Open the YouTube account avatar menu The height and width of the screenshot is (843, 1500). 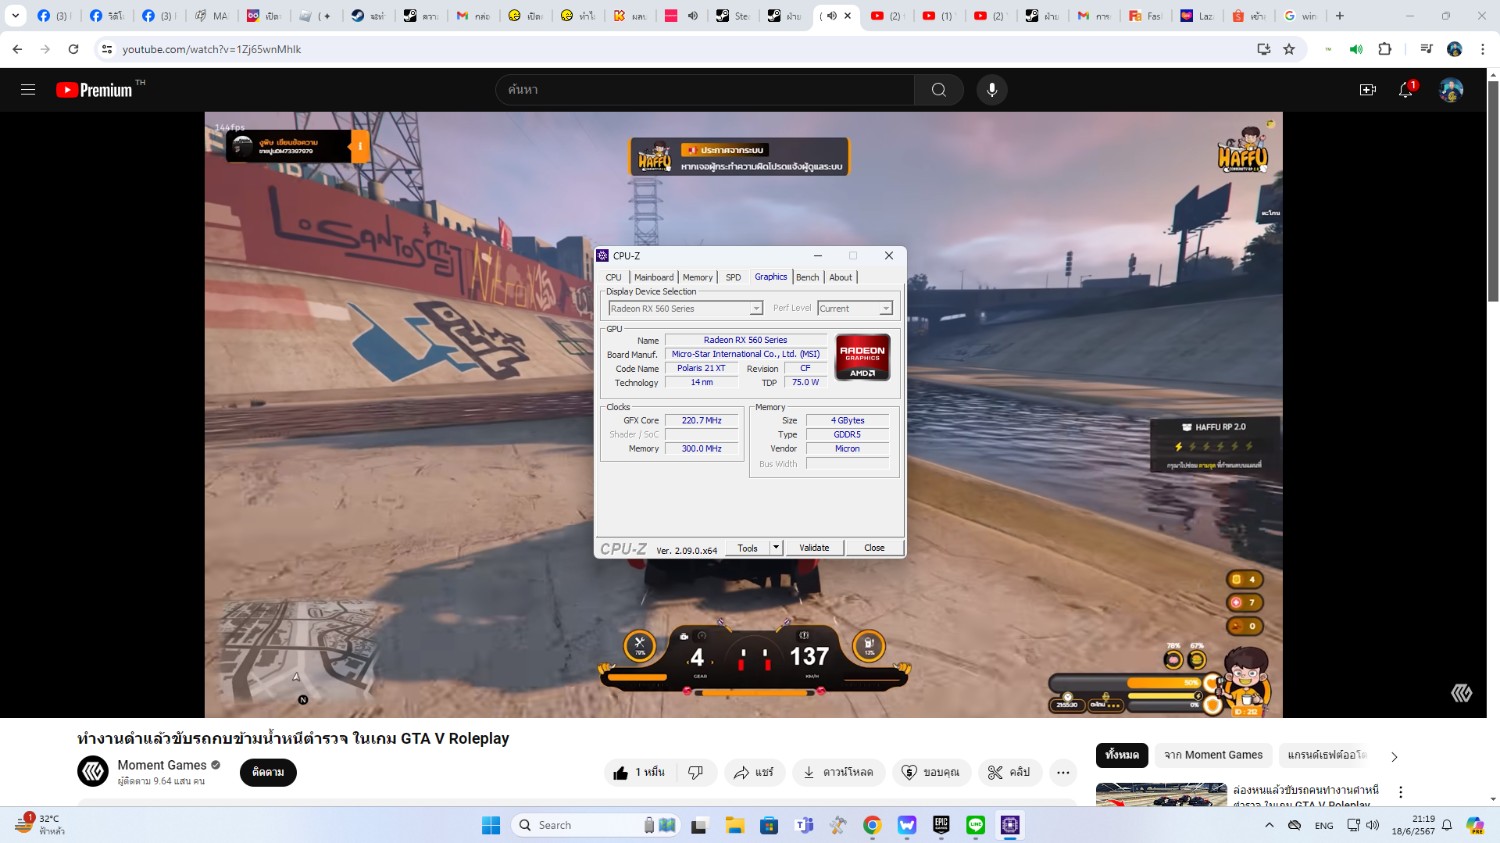click(1451, 90)
